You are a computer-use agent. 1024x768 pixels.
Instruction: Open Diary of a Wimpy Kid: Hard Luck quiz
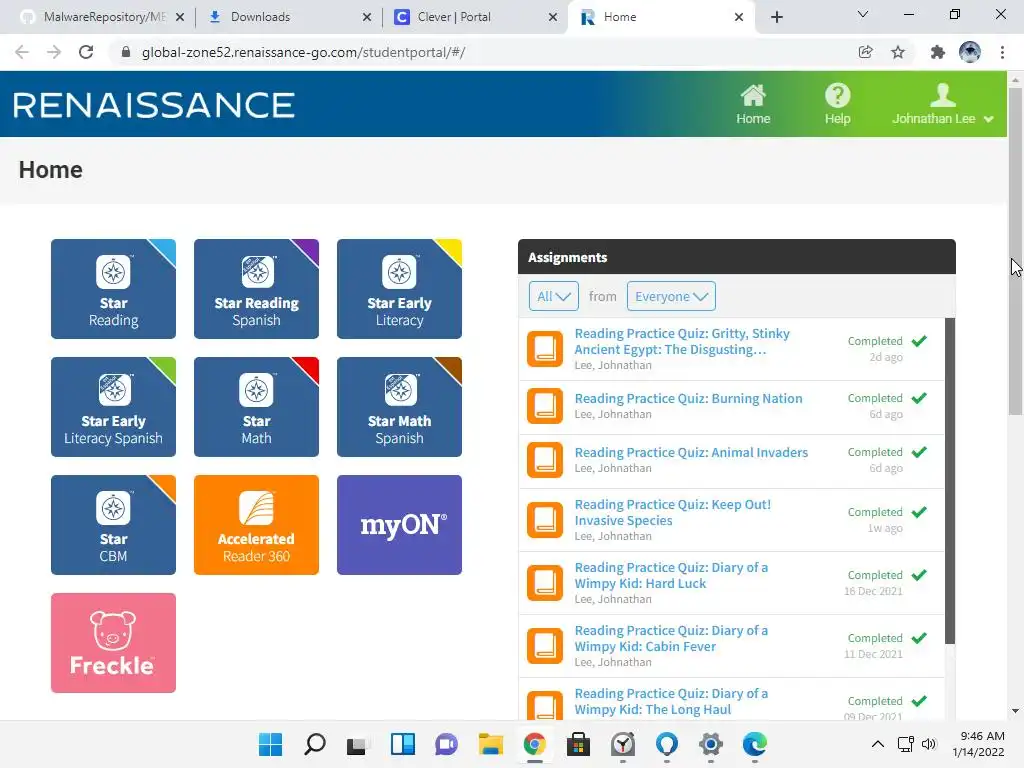671,575
